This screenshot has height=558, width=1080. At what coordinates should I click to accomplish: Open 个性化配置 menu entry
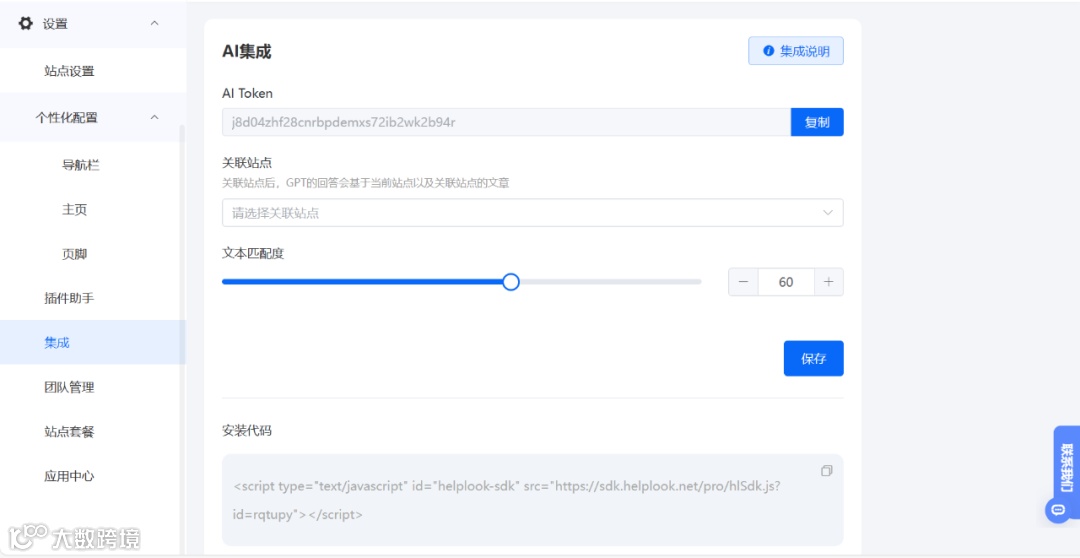click(66, 118)
